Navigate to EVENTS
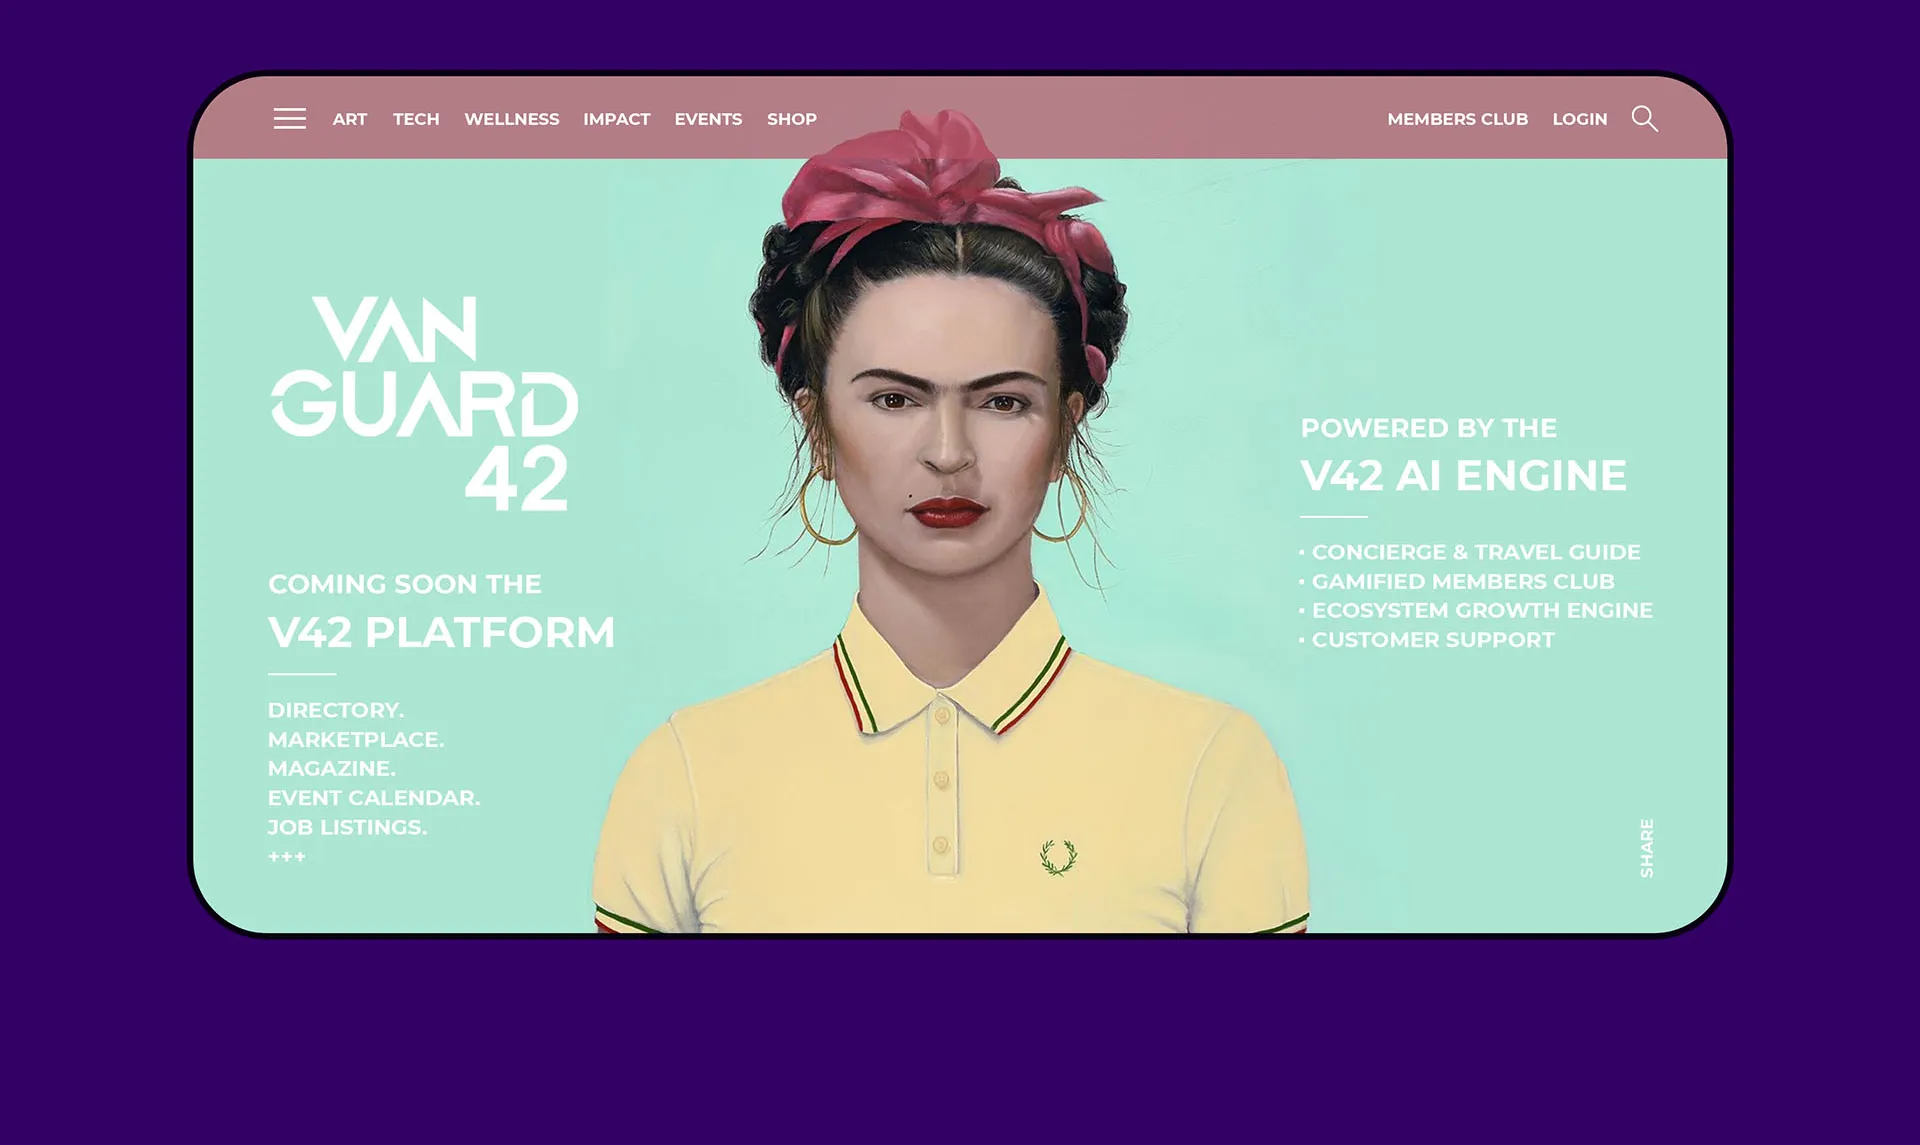1920x1145 pixels. (x=708, y=119)
